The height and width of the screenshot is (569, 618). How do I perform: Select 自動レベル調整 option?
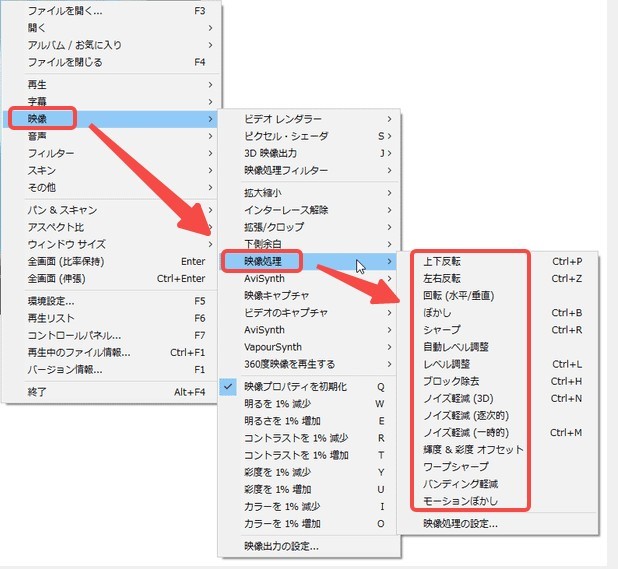pyautogui.click(x=498, y=347)
